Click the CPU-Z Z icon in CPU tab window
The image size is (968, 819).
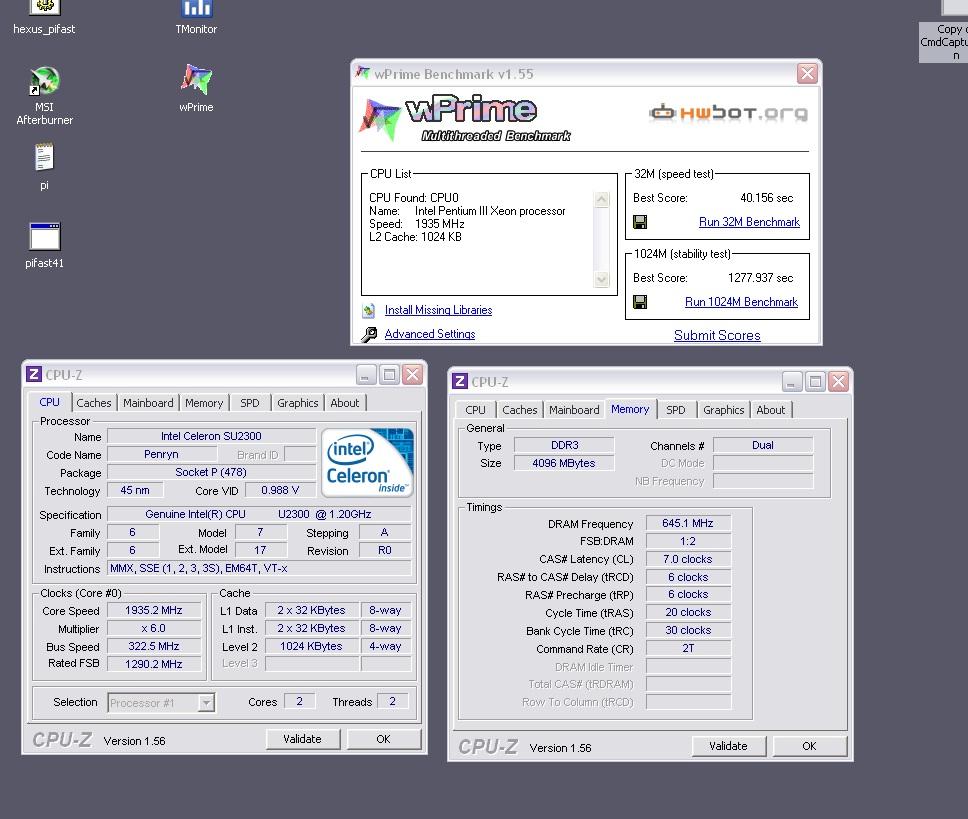tap(34, 375)
